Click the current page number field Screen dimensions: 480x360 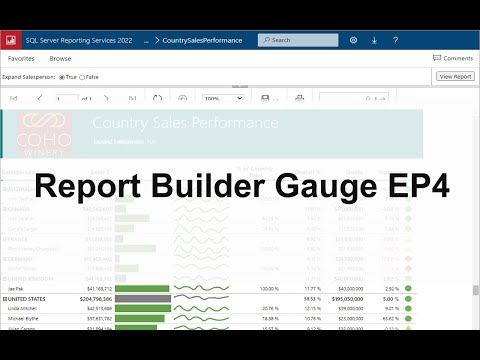tap(67, 98)
